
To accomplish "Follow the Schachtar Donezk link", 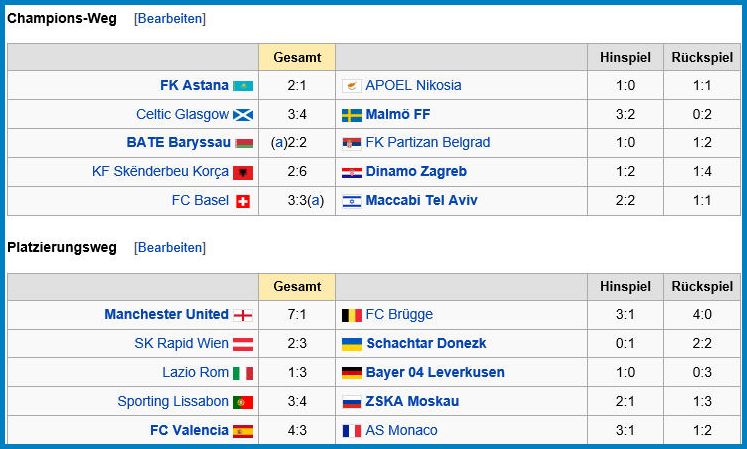I will coord(426,344).
